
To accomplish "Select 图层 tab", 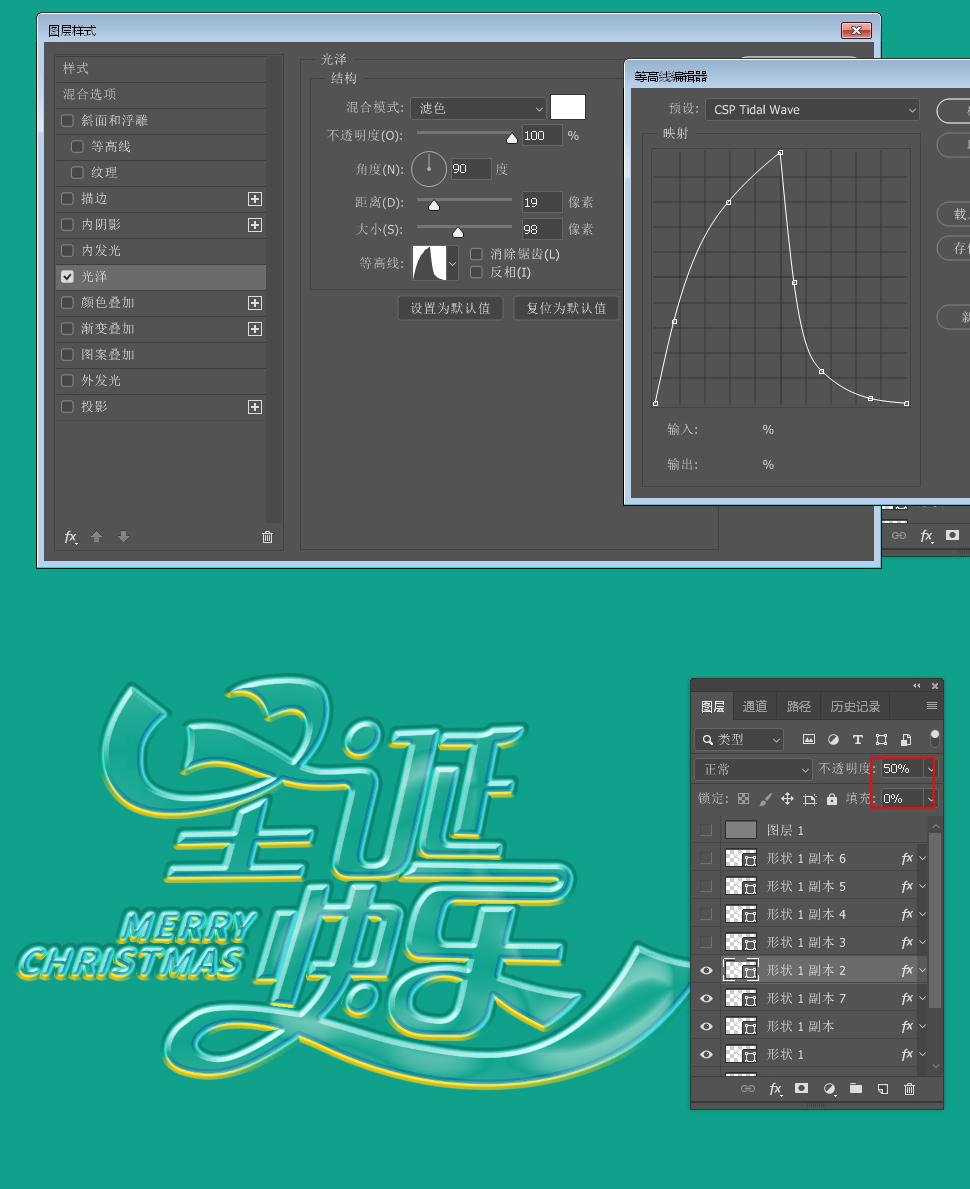I will pos(712,706).
